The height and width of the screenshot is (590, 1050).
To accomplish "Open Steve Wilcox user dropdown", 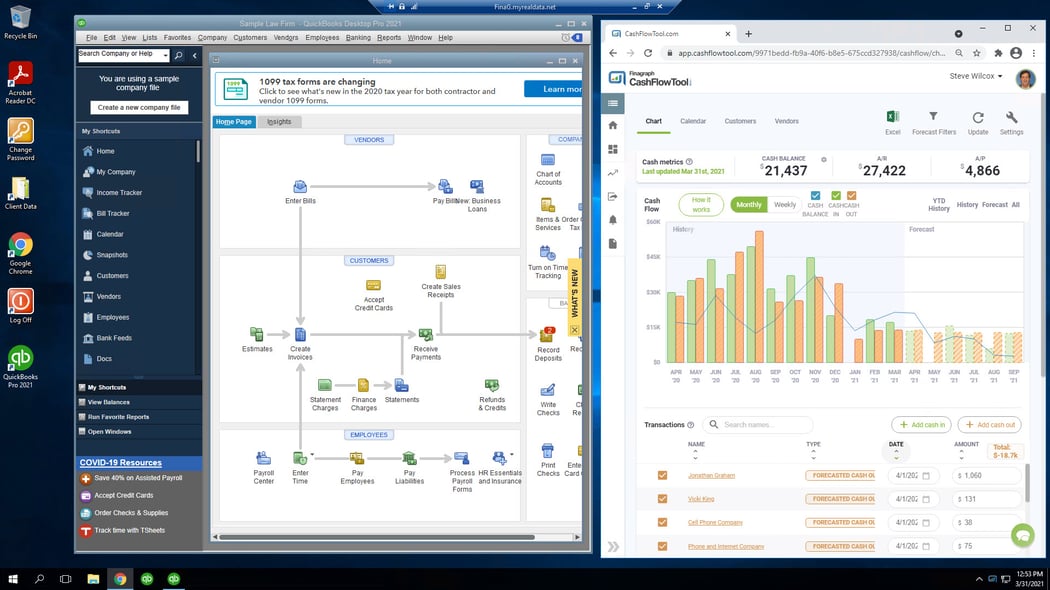I will point(976,76).
